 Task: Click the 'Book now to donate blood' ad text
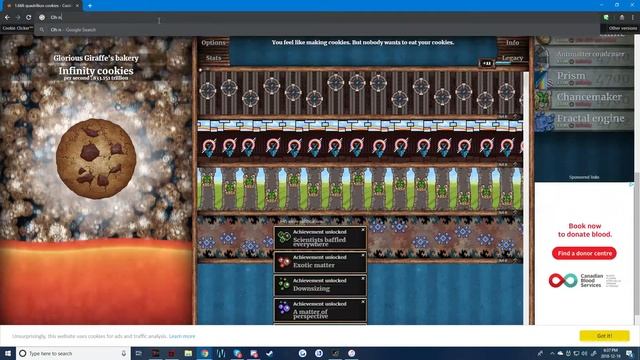pos(584,230)
